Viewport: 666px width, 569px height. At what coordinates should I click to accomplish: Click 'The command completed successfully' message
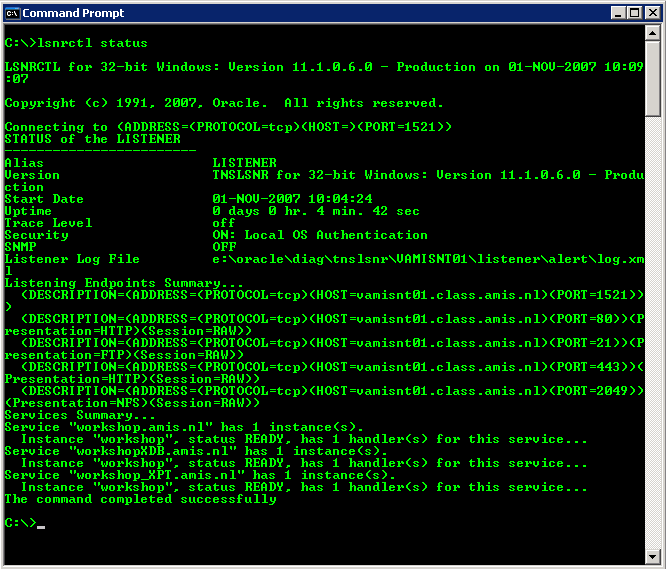point(140,499)
